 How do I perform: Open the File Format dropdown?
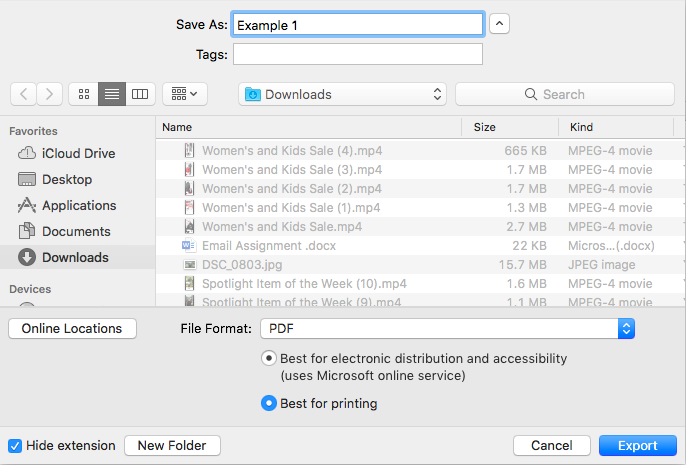click(x=447, y=328)
